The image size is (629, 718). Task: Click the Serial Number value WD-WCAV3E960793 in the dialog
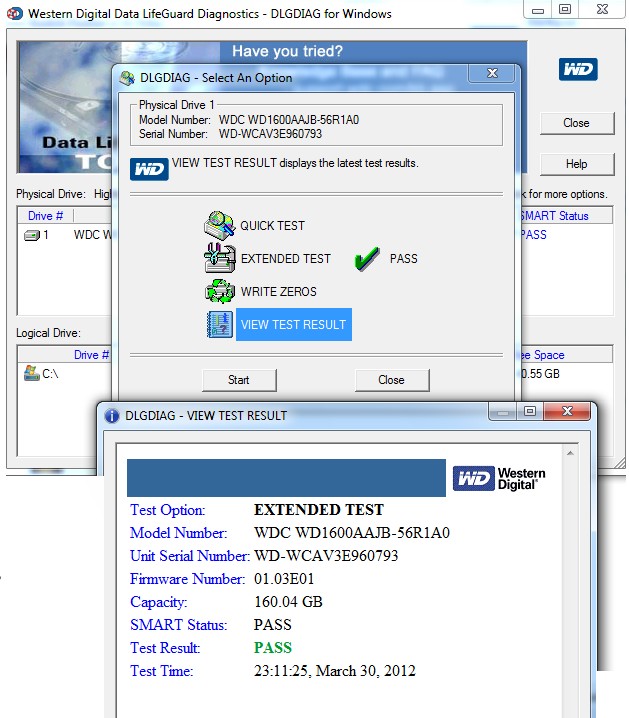click(270, 134)
